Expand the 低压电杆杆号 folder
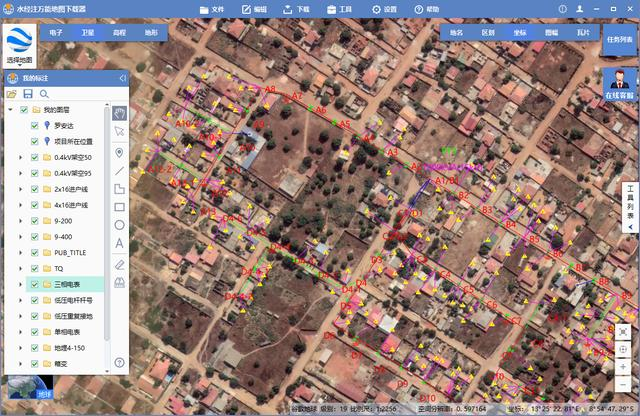The image size is (640, 416). coord(20,300)
